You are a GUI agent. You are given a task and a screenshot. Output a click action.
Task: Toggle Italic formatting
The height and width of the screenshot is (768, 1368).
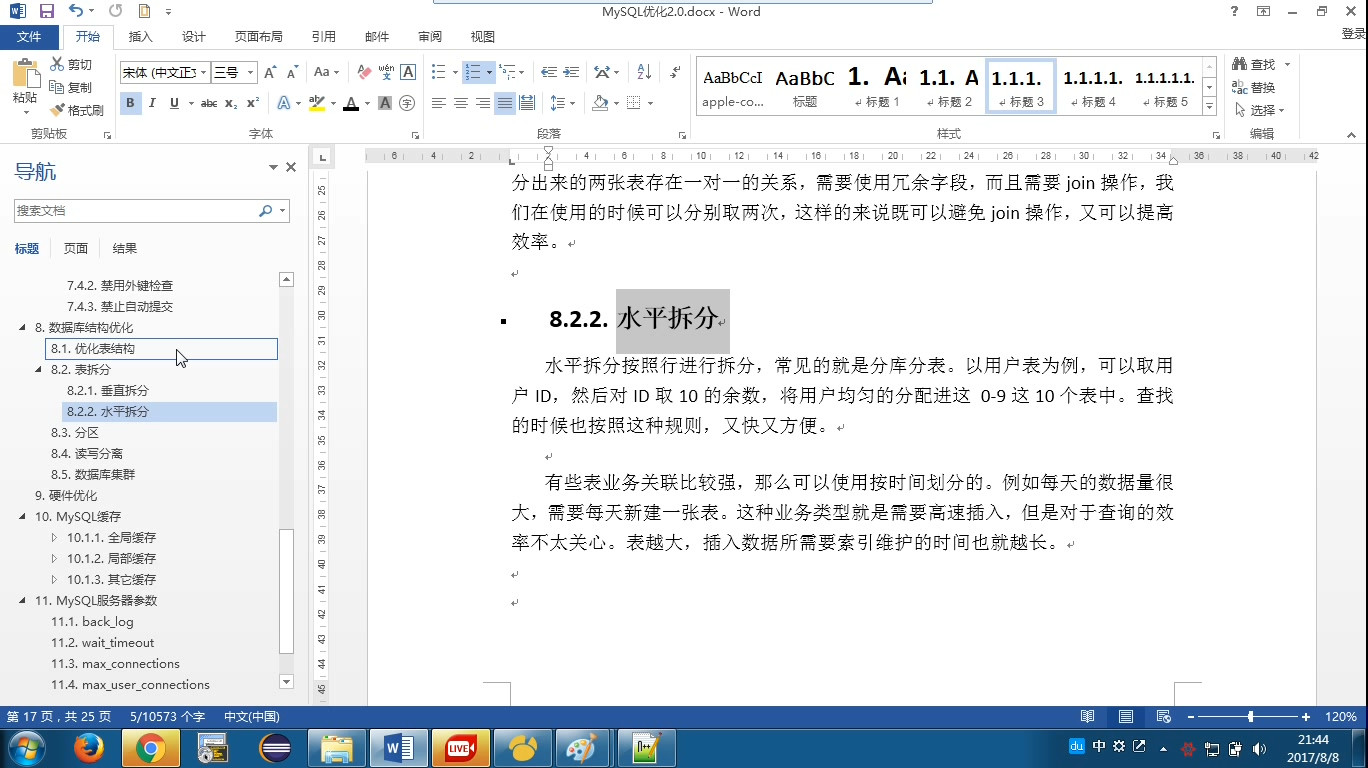[152, 103]
